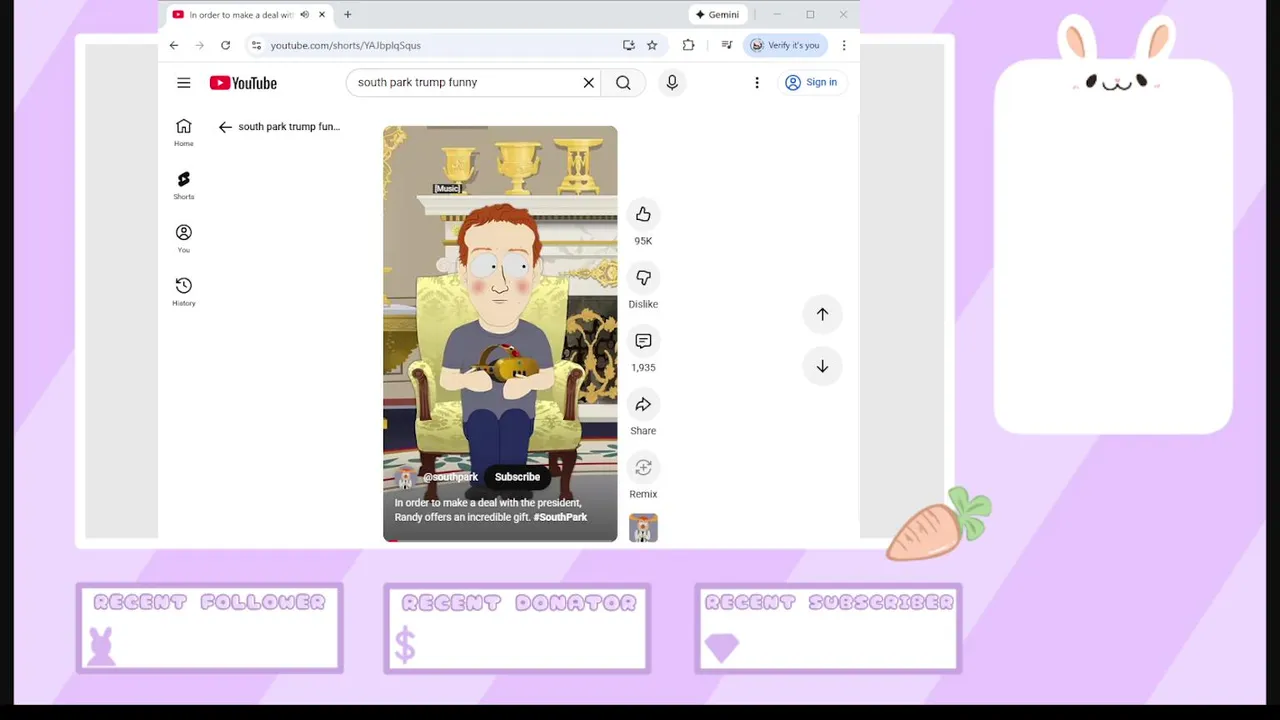The height and width of the screenshot is (720, 1280).
Task: Open the sound thumbnail below Remix
Action: pyautogui.click(x=643, y=528)
